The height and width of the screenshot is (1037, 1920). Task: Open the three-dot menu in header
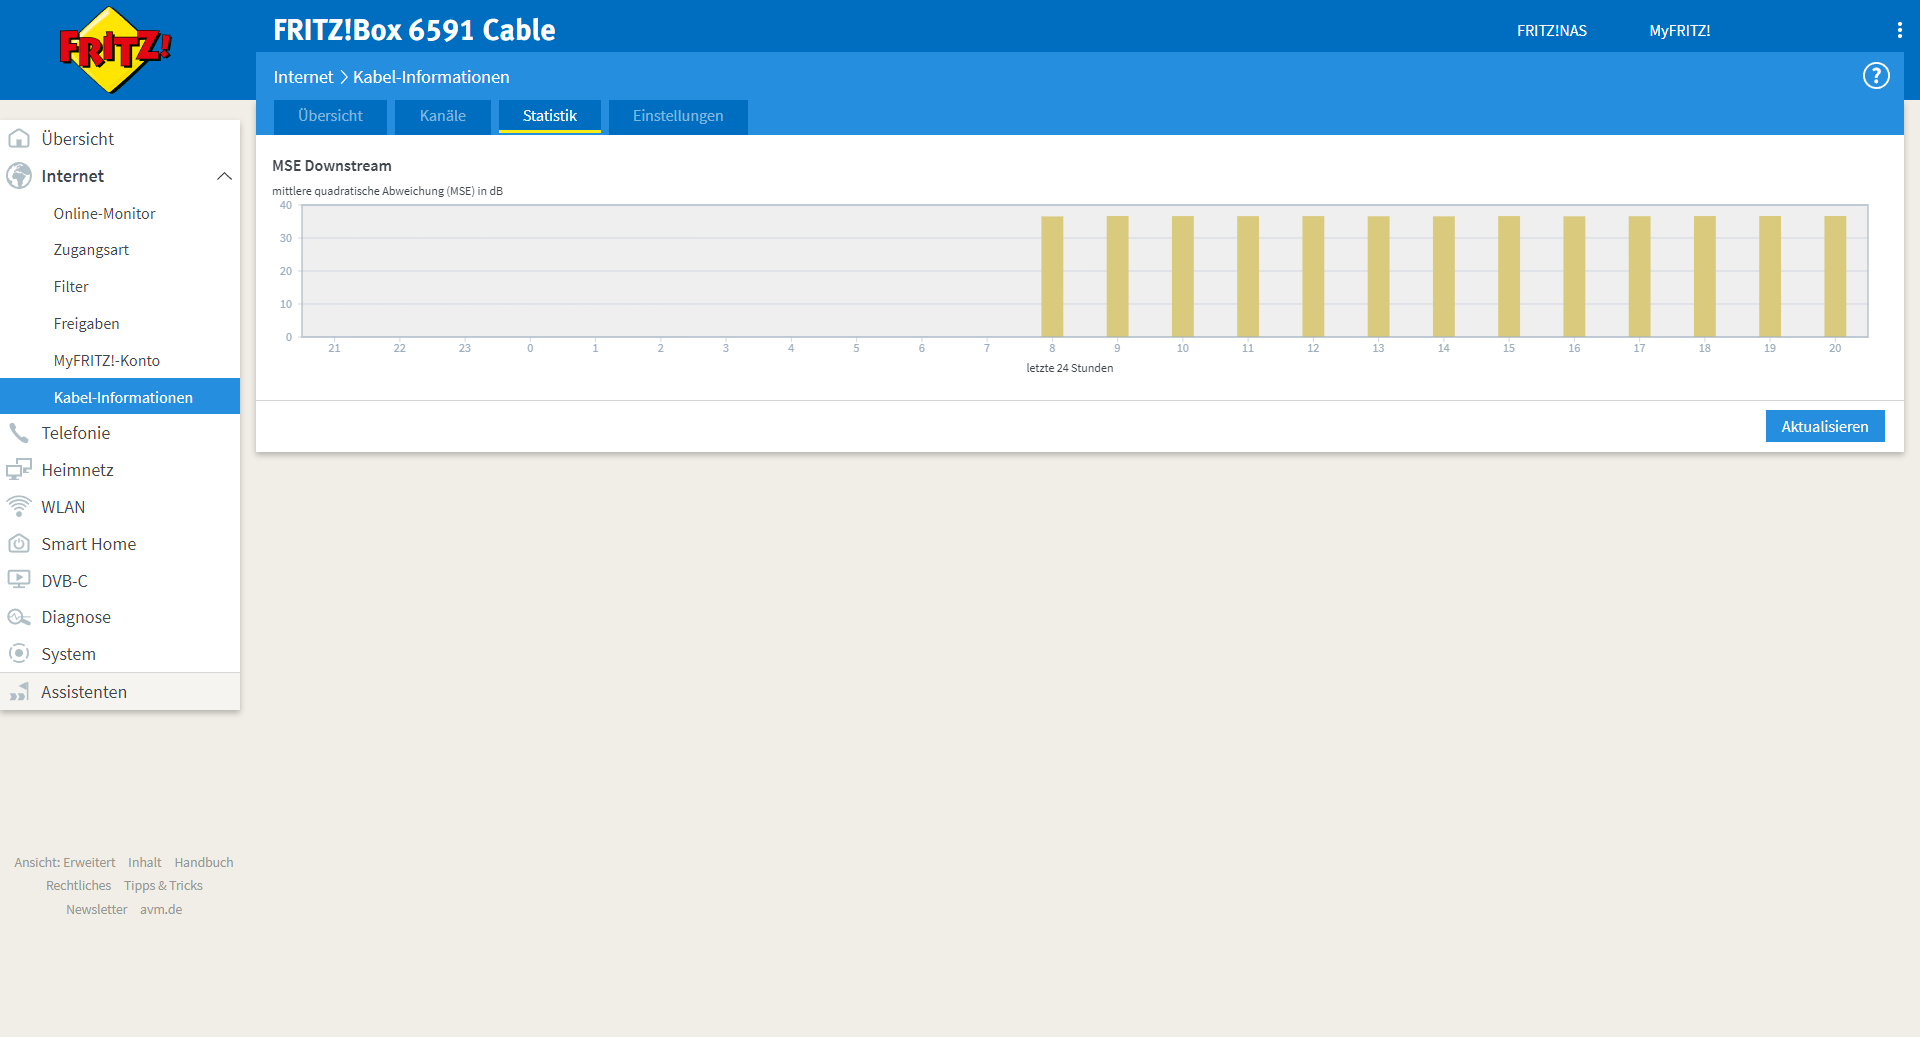1899,31
